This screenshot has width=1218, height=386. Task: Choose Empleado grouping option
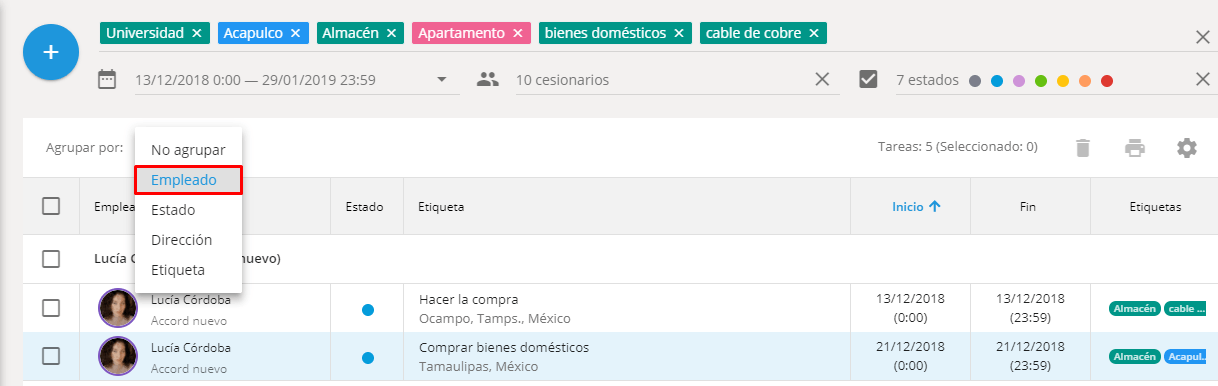point(188,180)
